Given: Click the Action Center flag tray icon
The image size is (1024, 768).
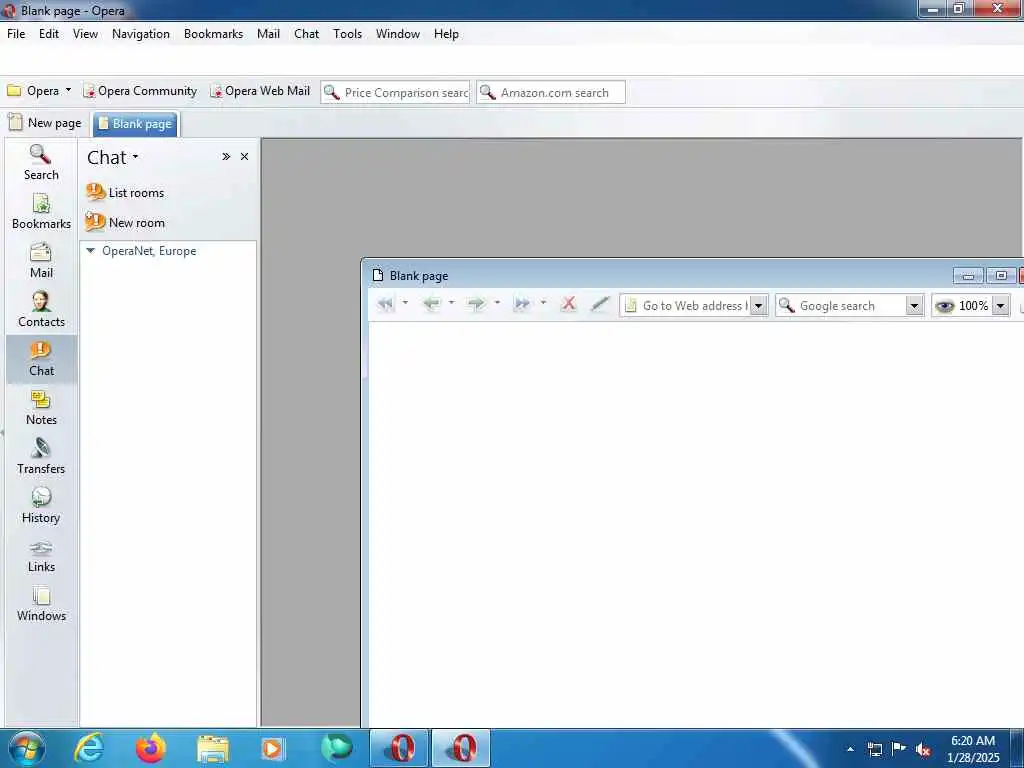Looking at the screenshot, I should pyautogui.click(x=899, y=749).
